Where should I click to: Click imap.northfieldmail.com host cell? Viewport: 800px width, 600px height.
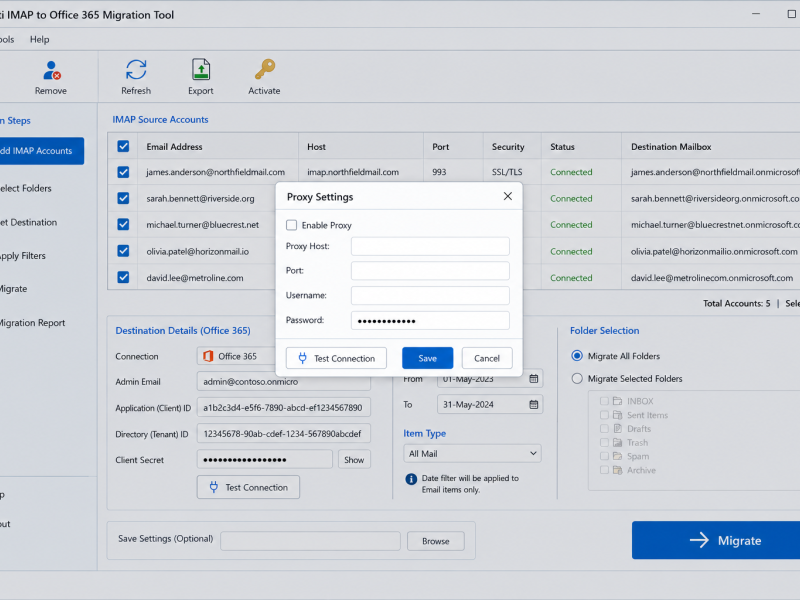click(x=353, y=172)
